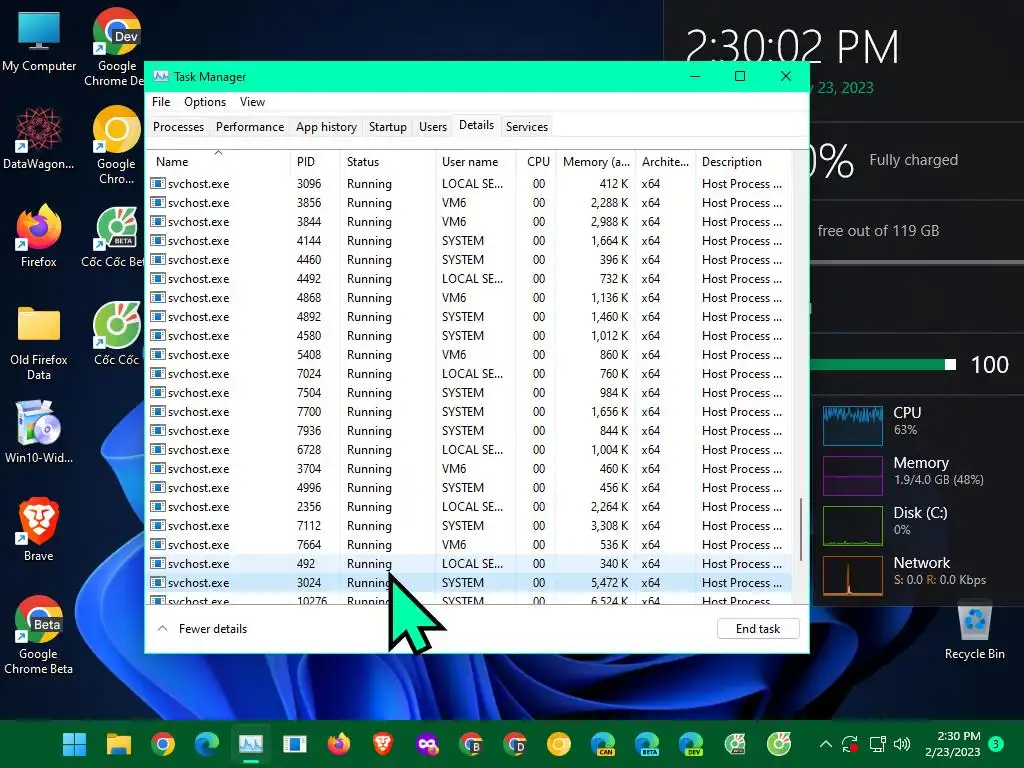Launch Microsoft Edge stable from the taskbar
This screenshot has width=1024, height=768.
207,743
